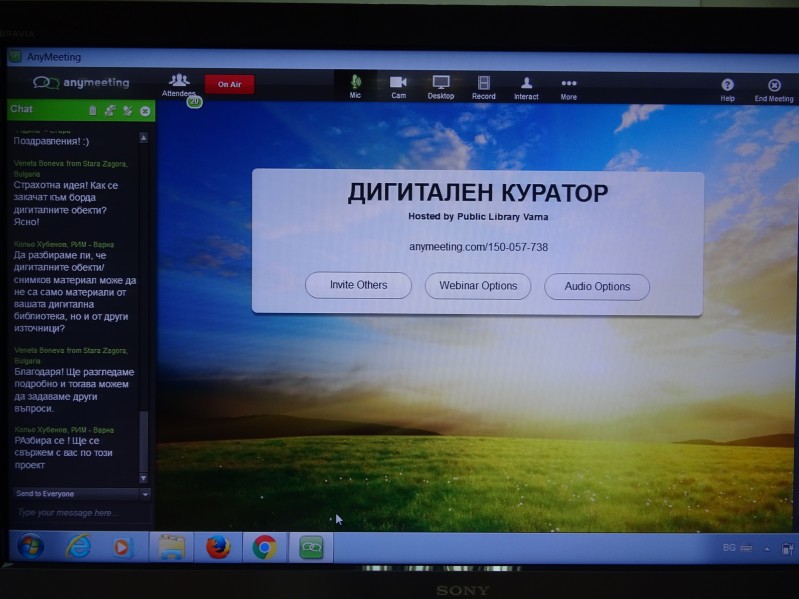Open Google Chrome from the taskbar

pyautogui.click(x=264, y=547)
